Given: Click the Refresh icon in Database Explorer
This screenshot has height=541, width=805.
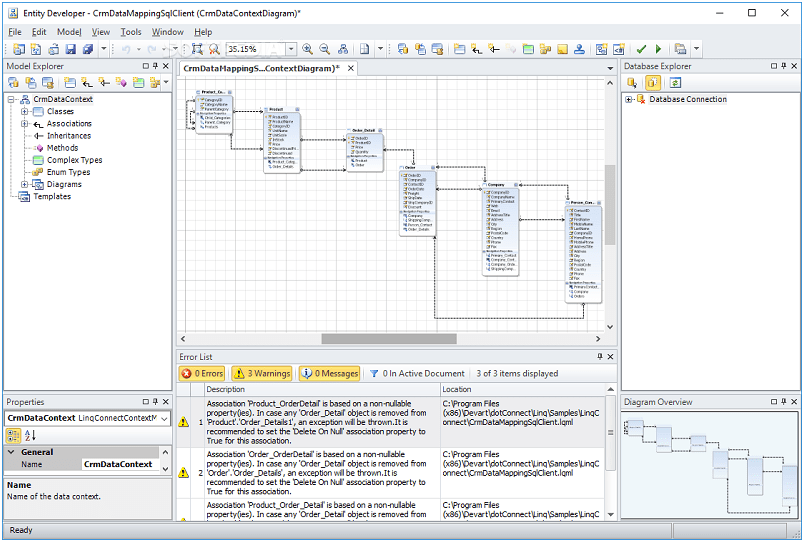Looking at the screenshot, I should coord(675,83).
